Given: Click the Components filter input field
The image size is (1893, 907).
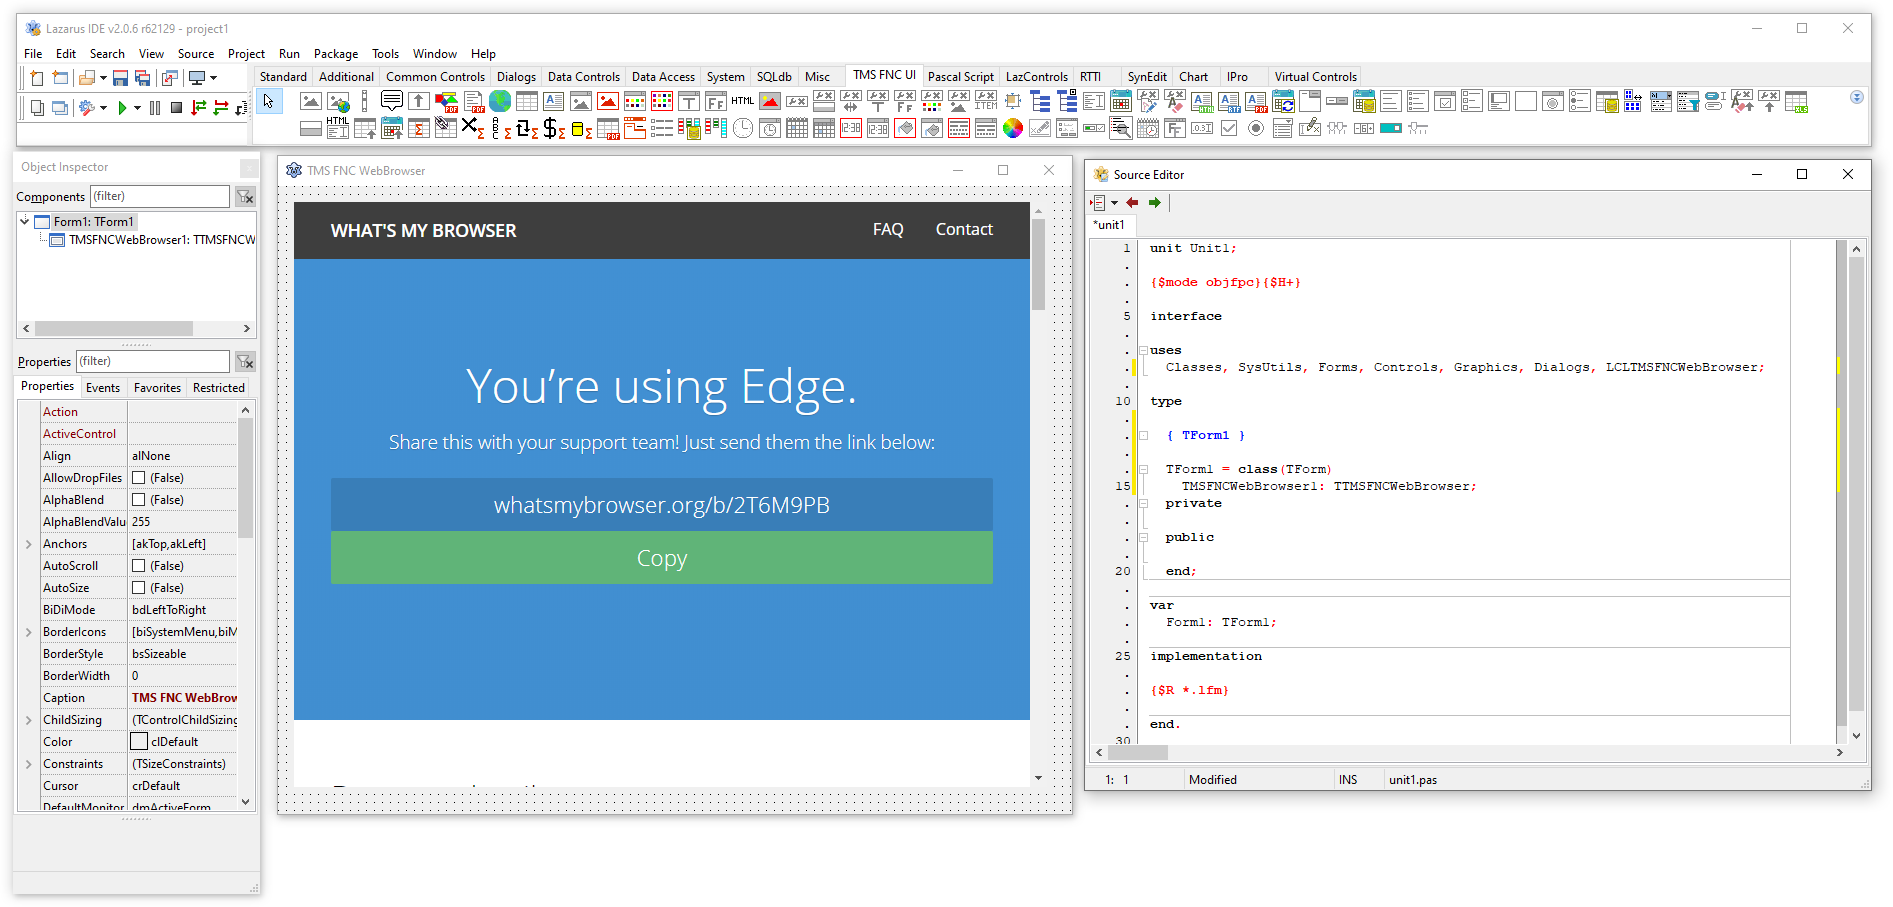Looking at the screenshot, I should coord(160,197).
